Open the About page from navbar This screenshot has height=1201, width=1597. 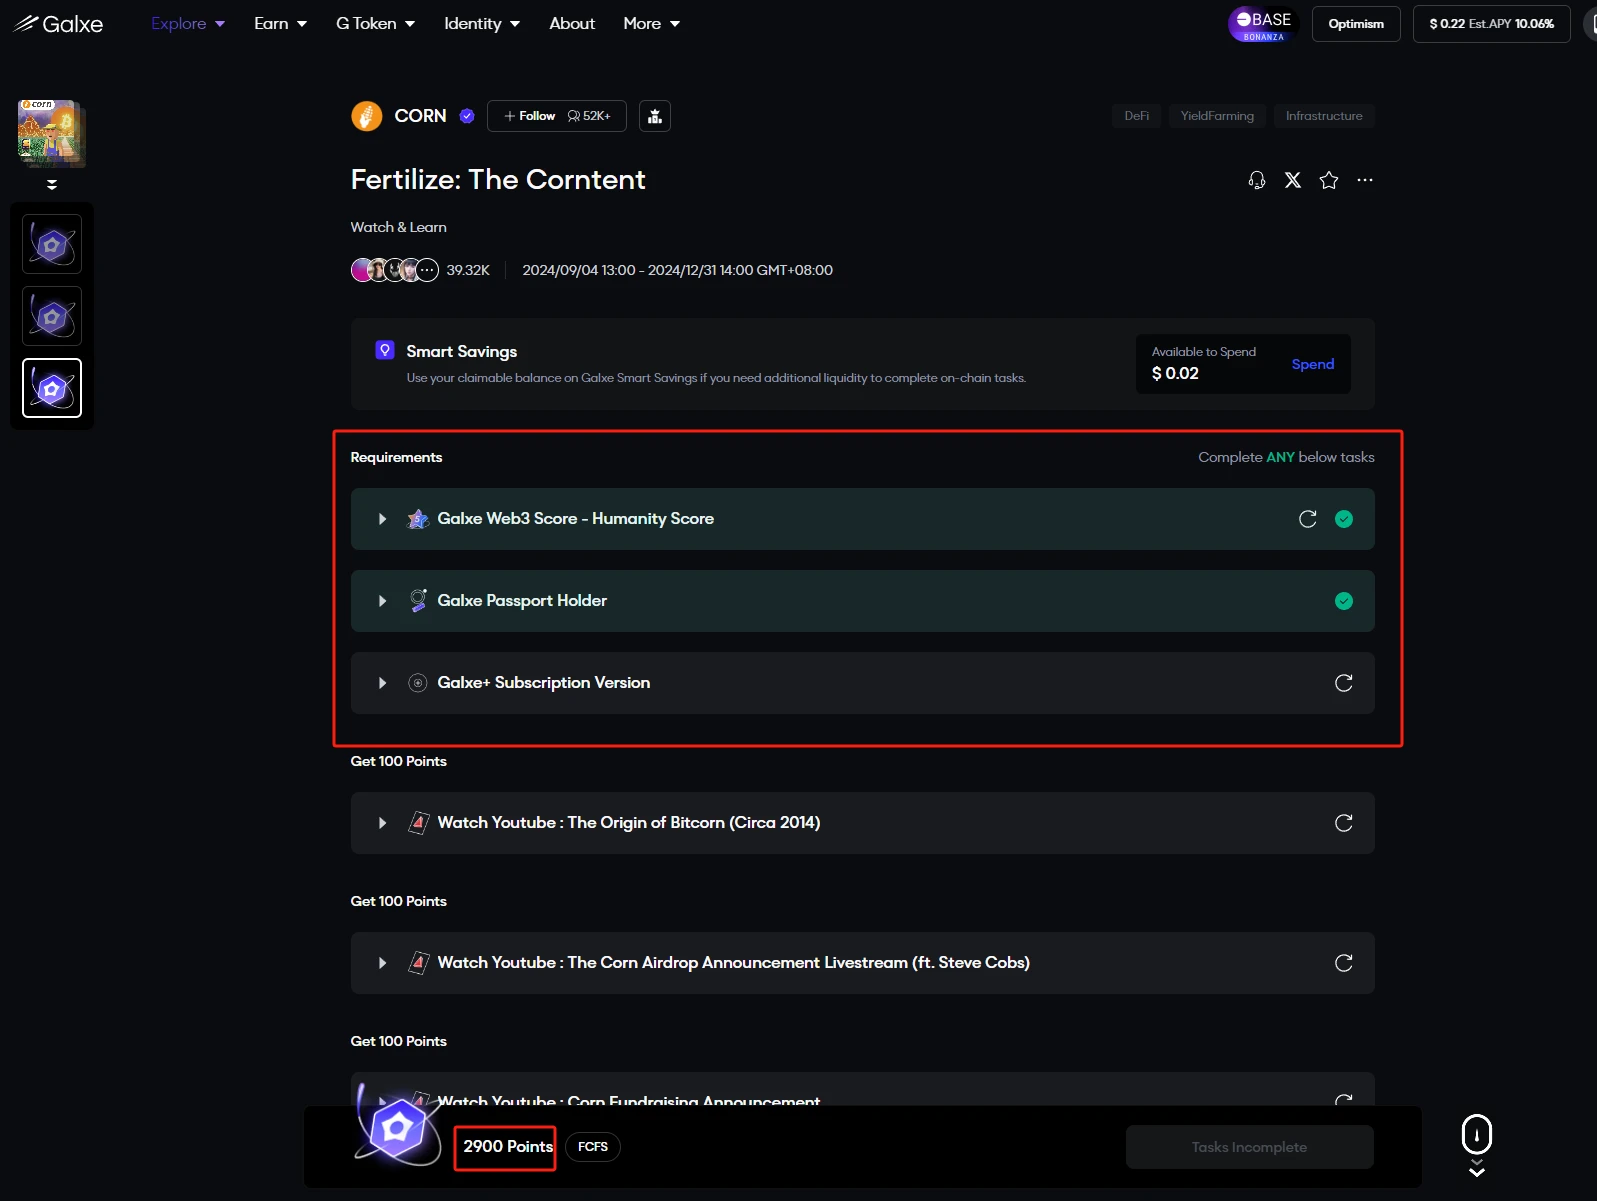coord(572,24)
